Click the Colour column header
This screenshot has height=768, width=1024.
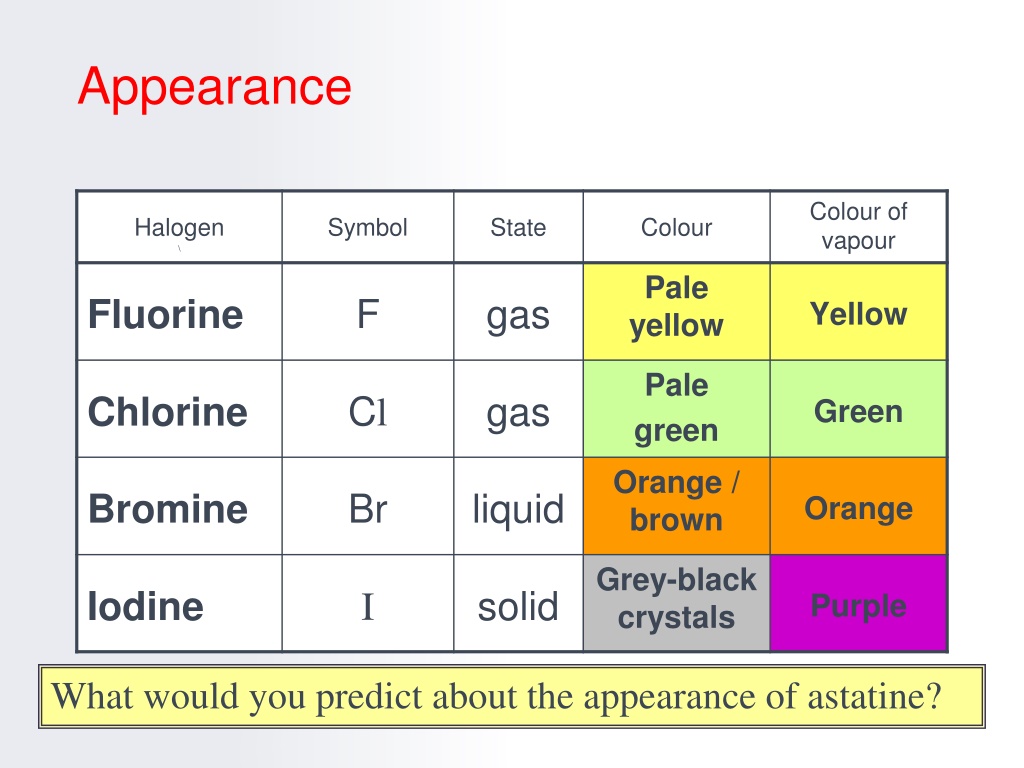(677, 227)
